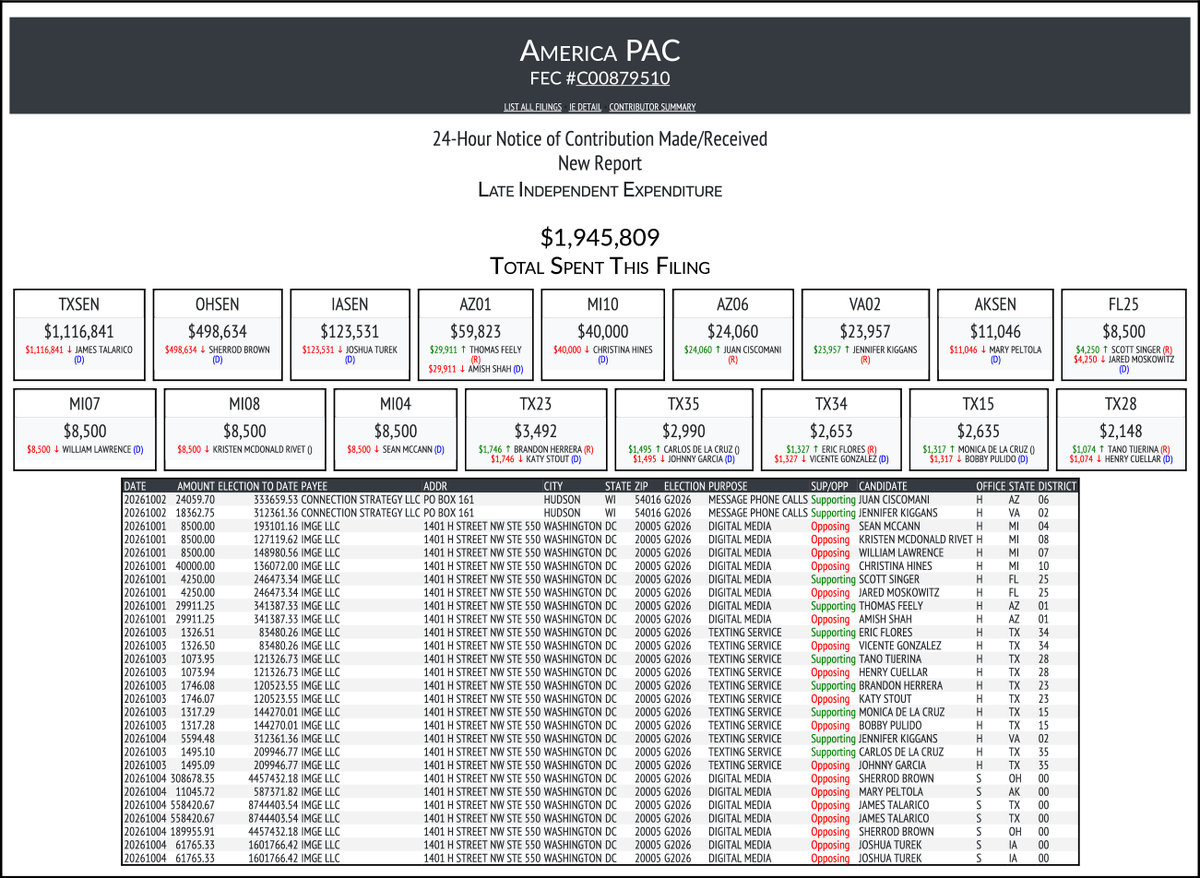Click the 'New Report' line
Viewport: 1200px width, 878px height.
pos(600,164)
